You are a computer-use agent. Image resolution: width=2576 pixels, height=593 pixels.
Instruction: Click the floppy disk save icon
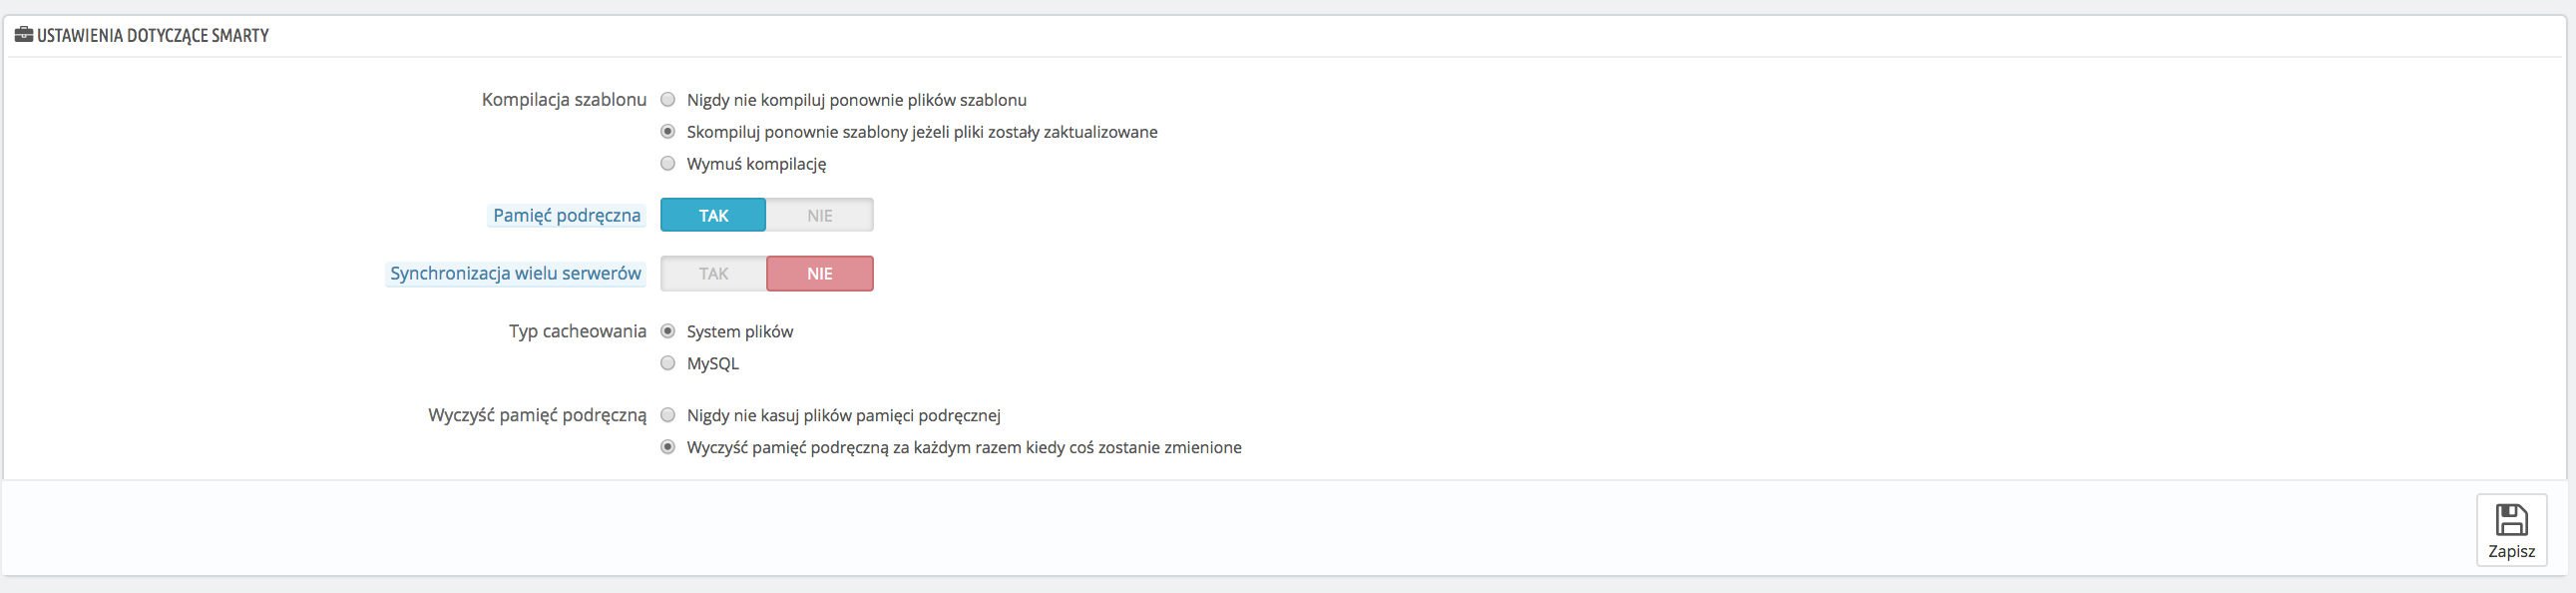[x=2511, y=520]
